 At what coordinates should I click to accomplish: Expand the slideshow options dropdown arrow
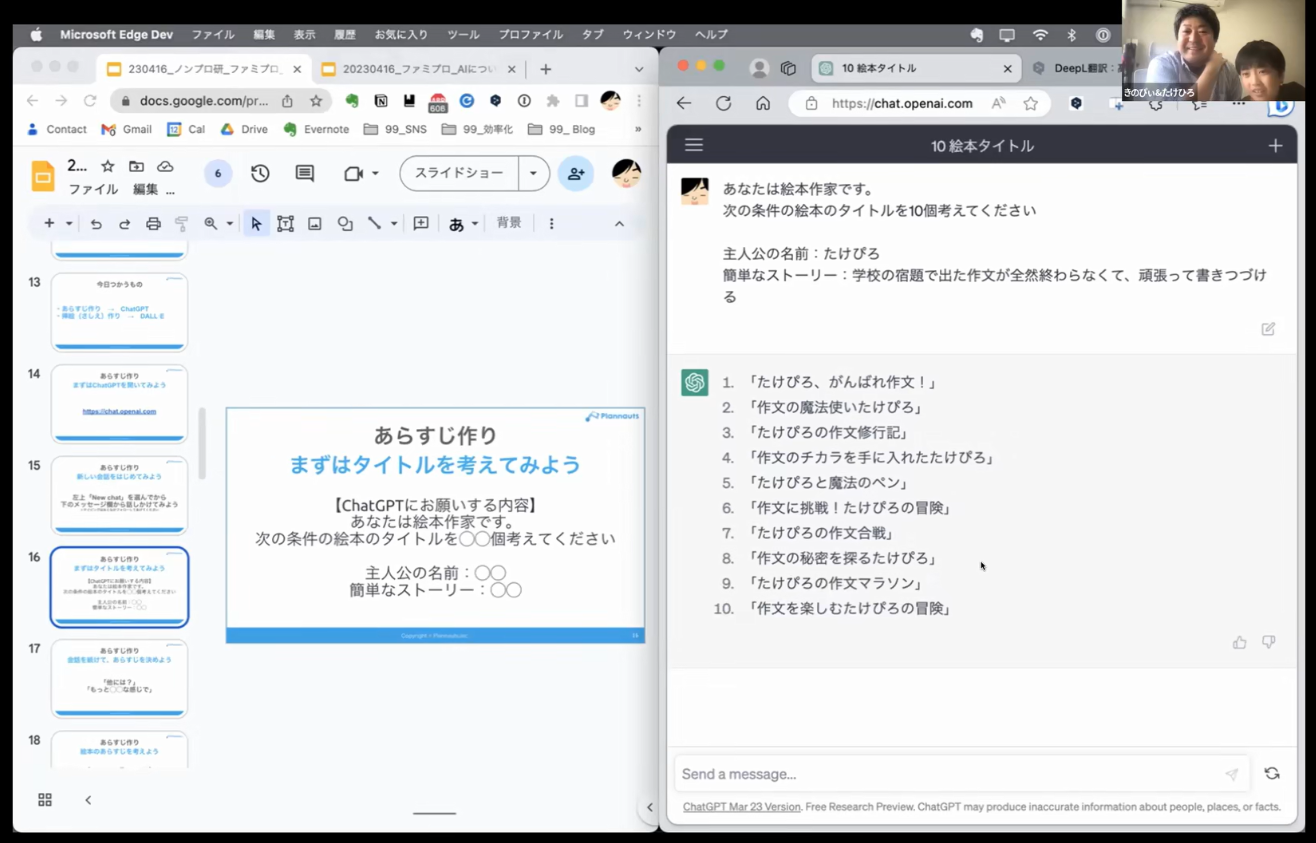(x=533, y=173)
